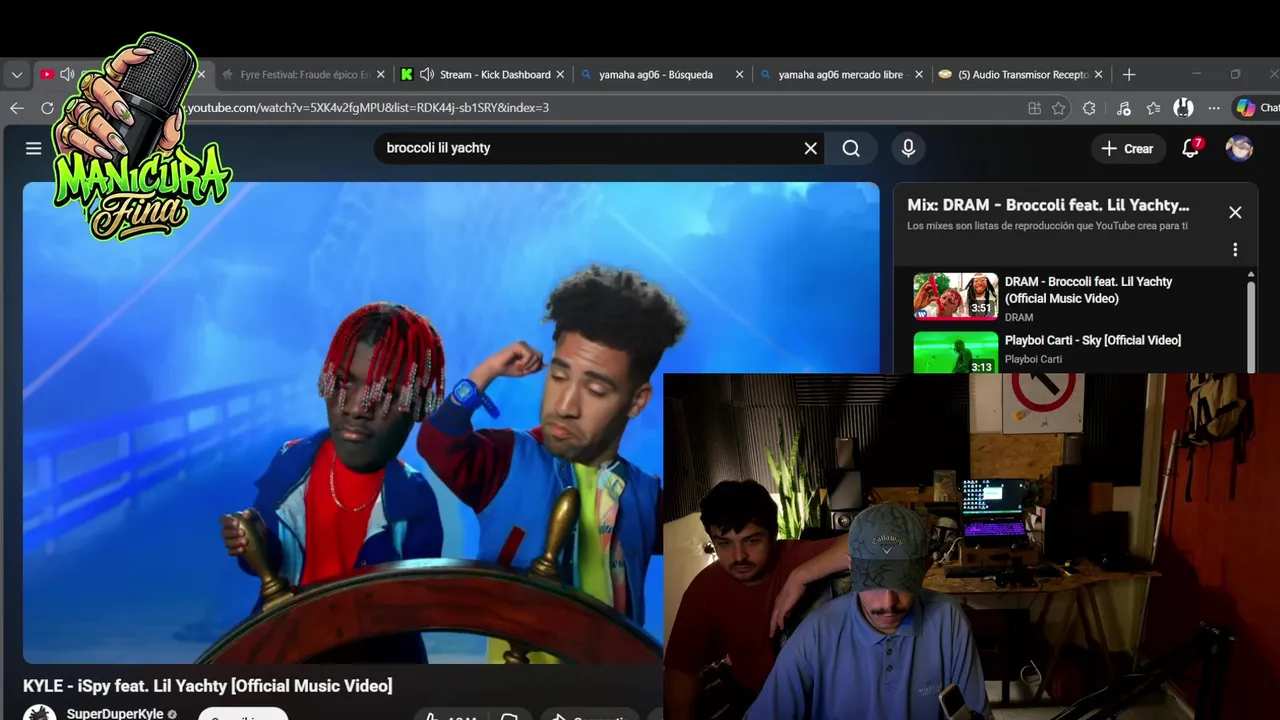Close the Kick Dashboard tab
This screenshot has width=1280, height=720.
[560, 75]
